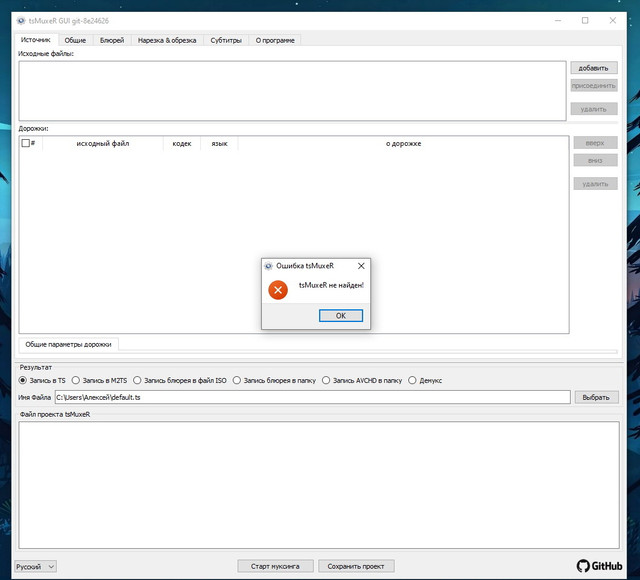Open the Субтитры tab
Viewport: 640px width, 580px height.
[226, 40]
